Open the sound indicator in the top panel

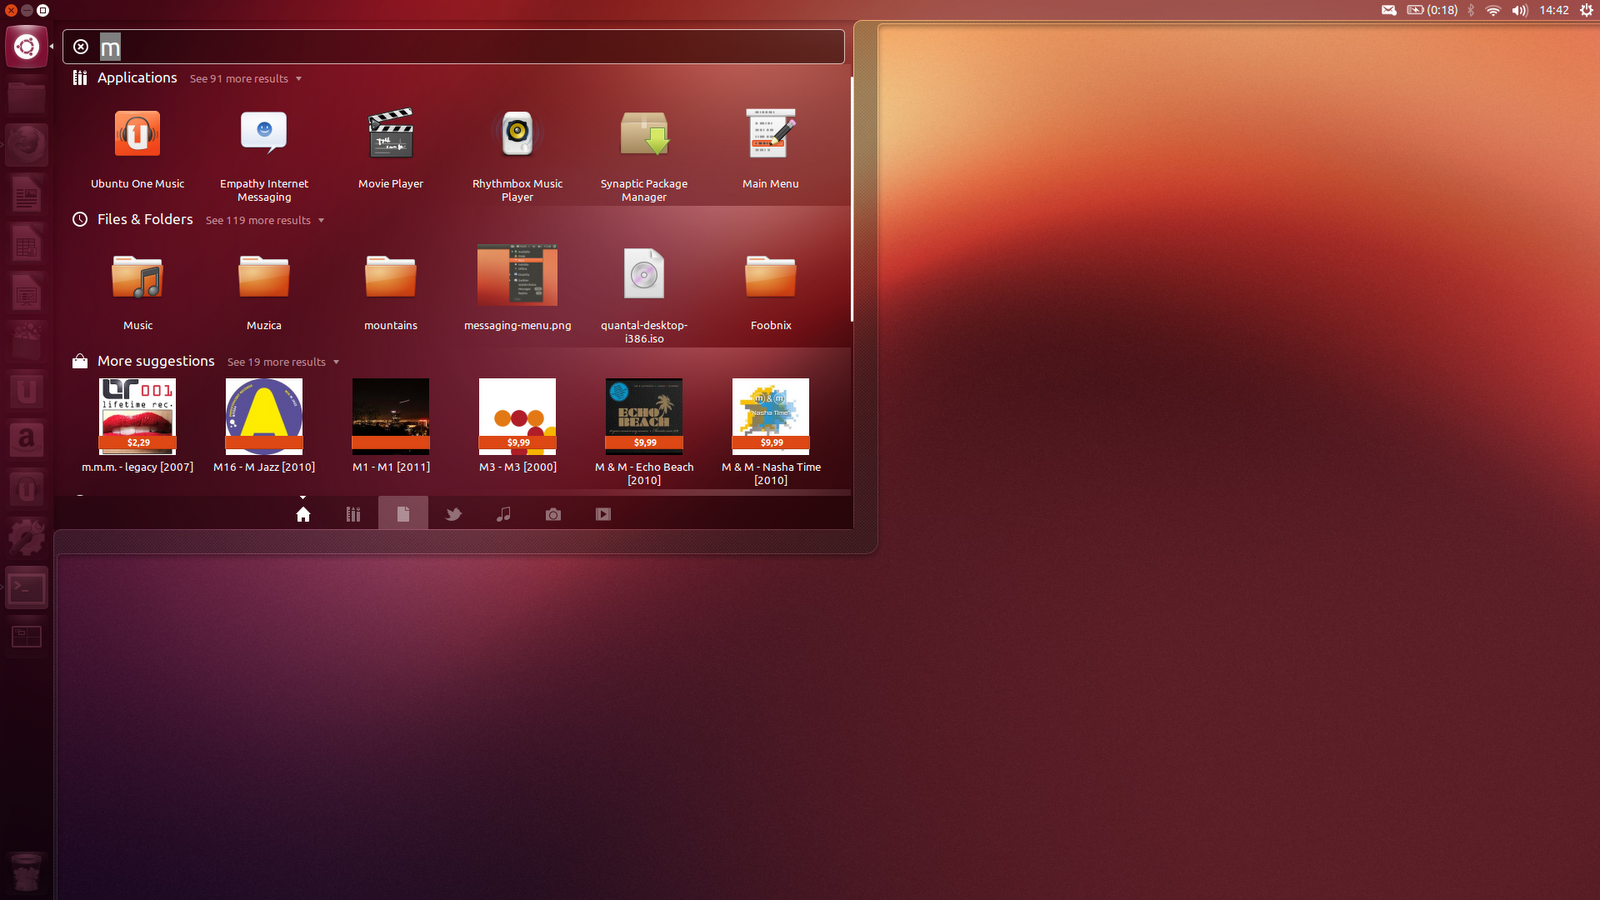[1519, 10]
